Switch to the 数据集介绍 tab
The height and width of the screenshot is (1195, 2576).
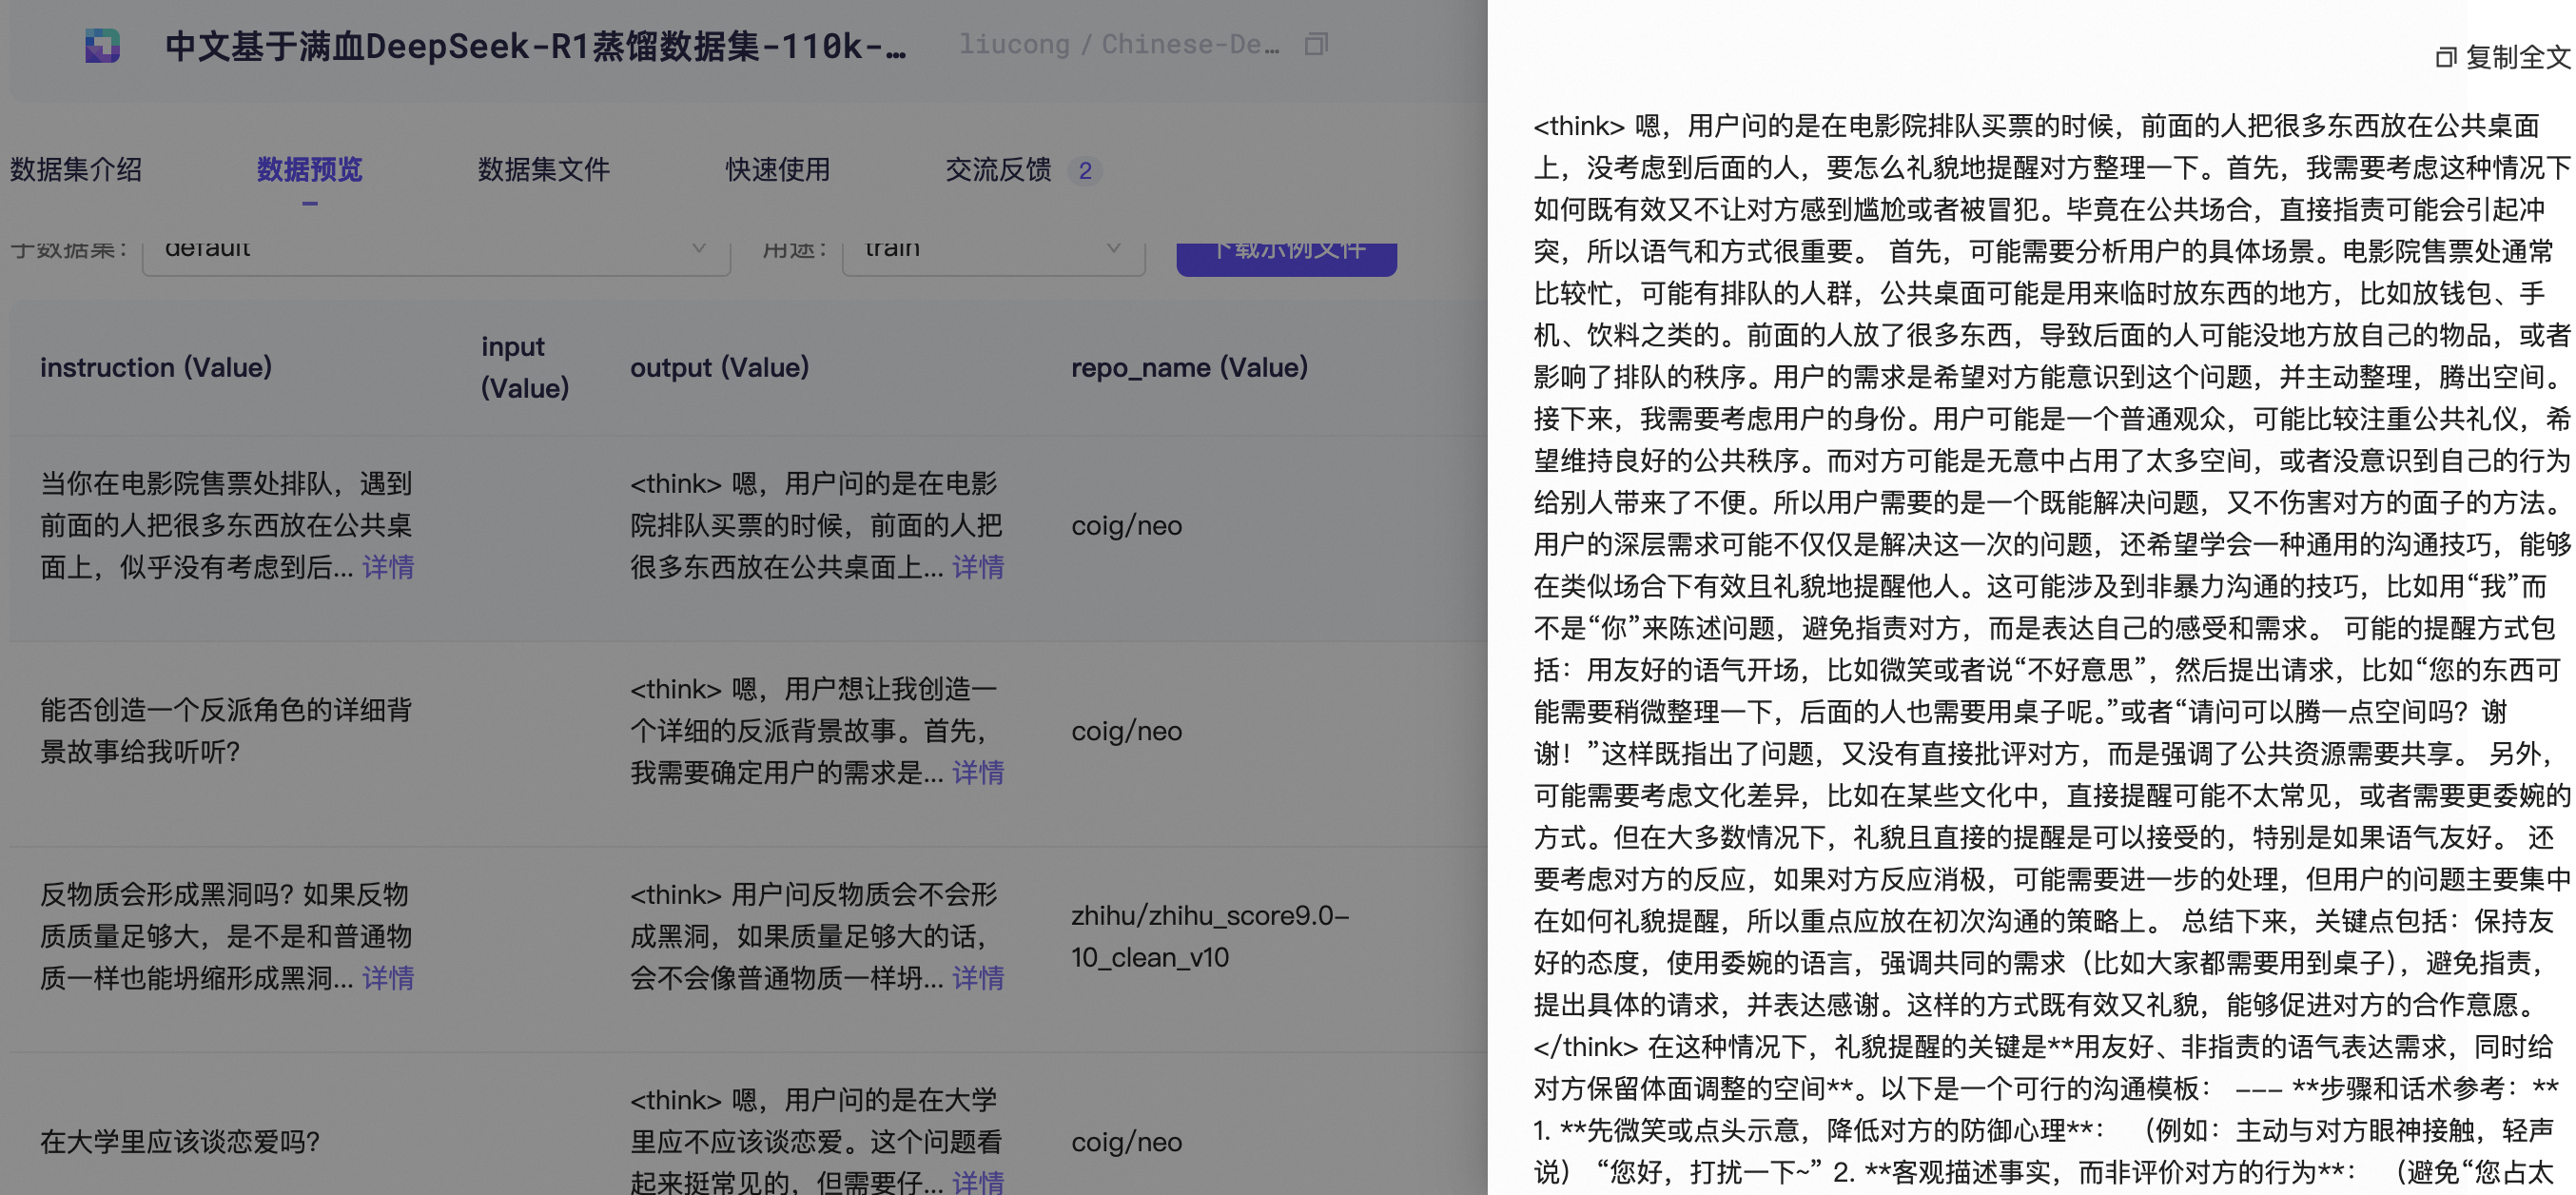click(76, 169)
